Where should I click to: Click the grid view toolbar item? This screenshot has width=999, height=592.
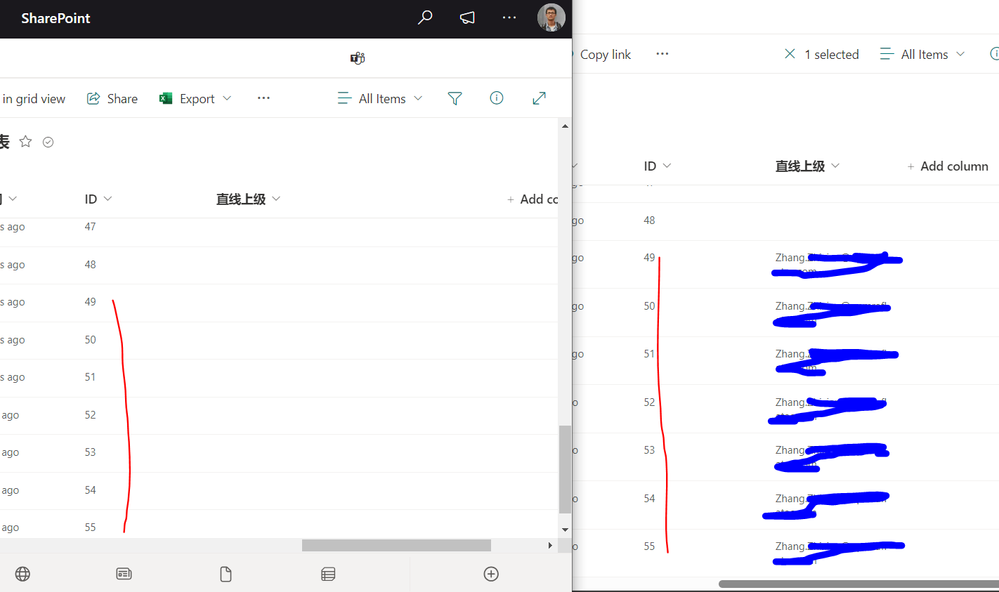[33, 99]
